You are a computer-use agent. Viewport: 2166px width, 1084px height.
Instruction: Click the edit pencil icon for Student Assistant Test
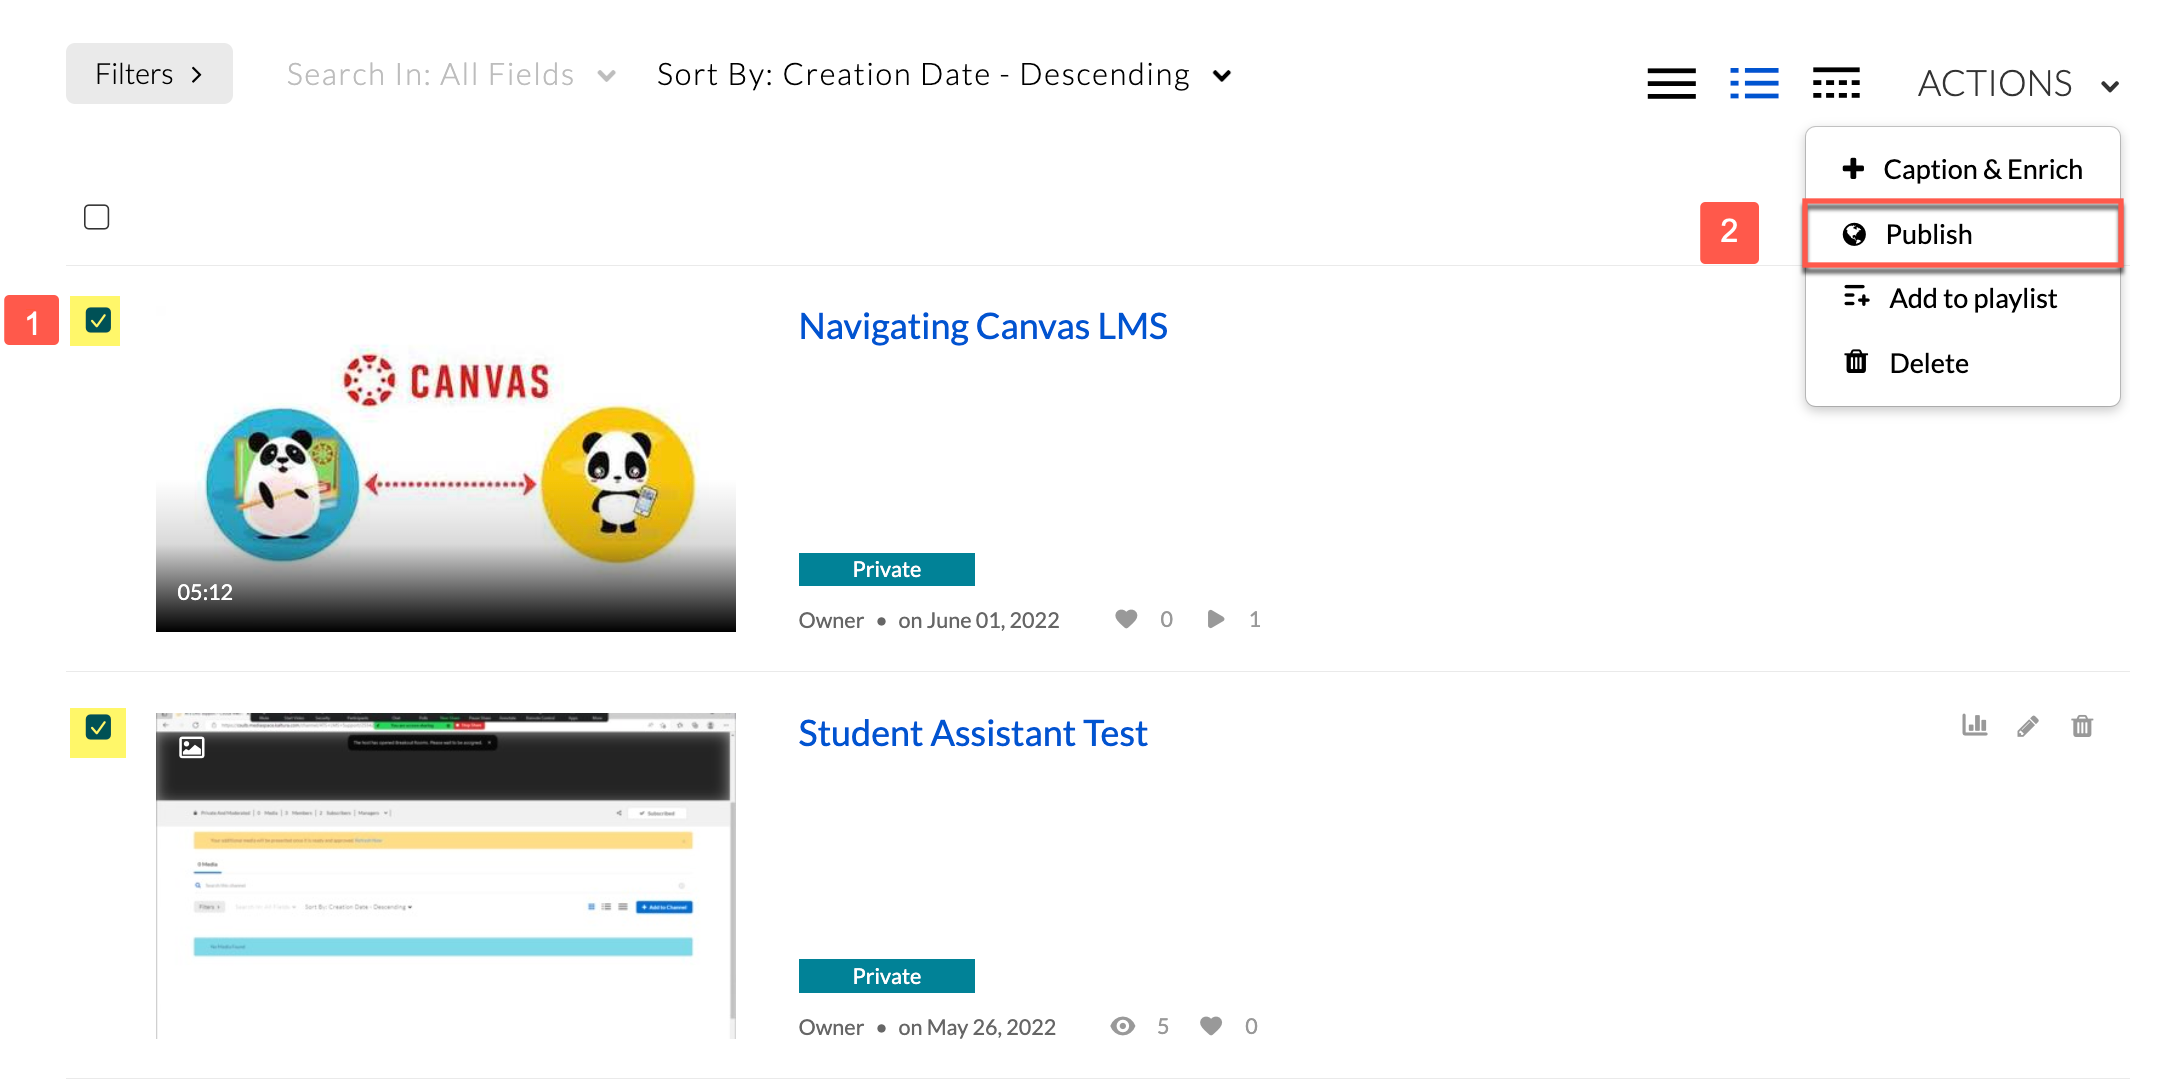pos(2029,725)
